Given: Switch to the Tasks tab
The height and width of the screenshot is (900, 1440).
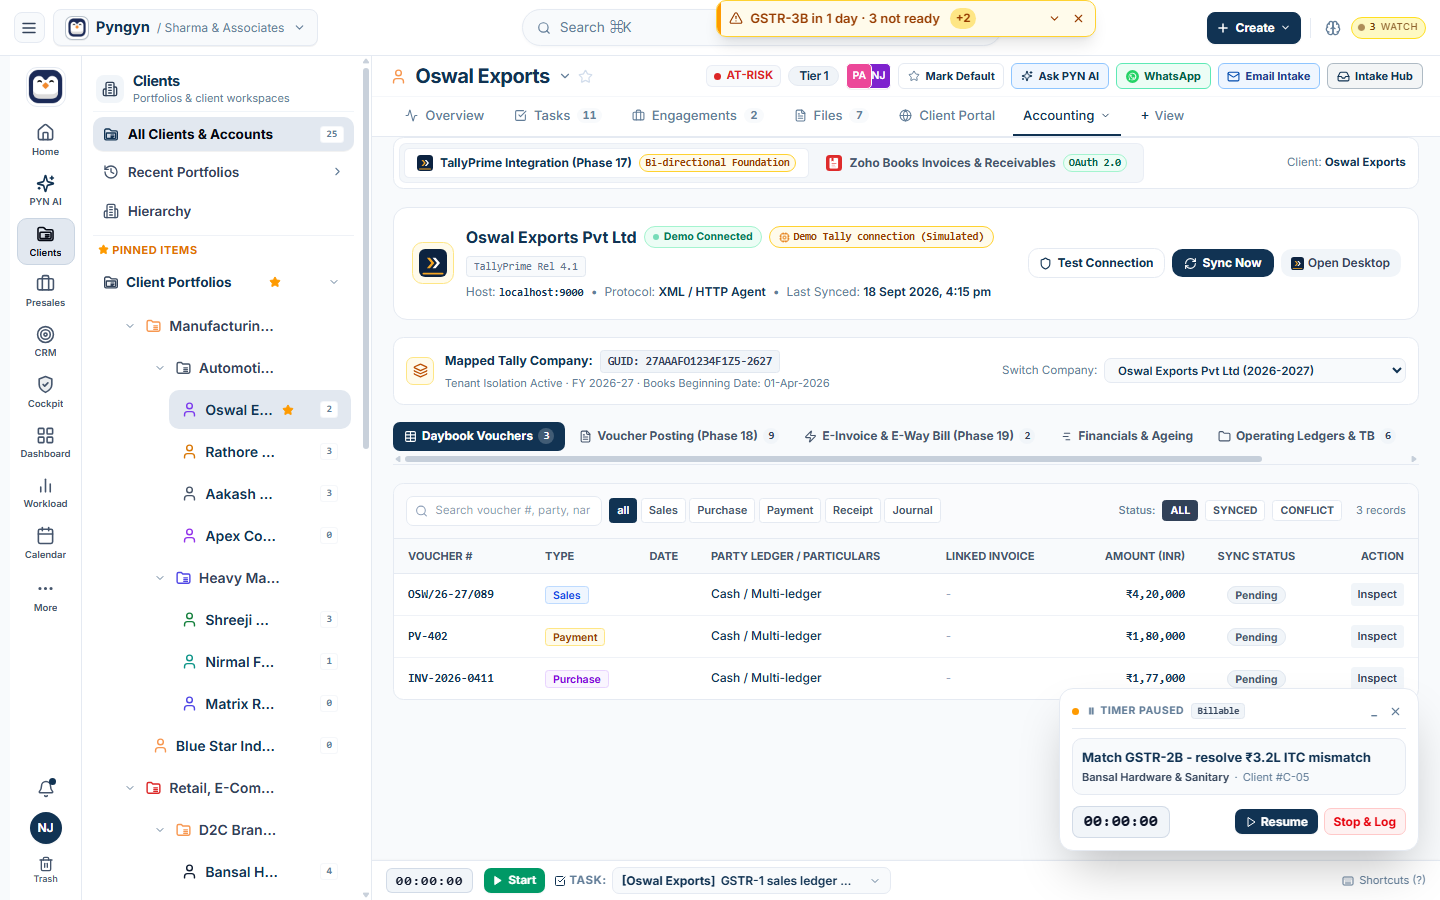Looking at the screenshot, I should click(555, 116).
